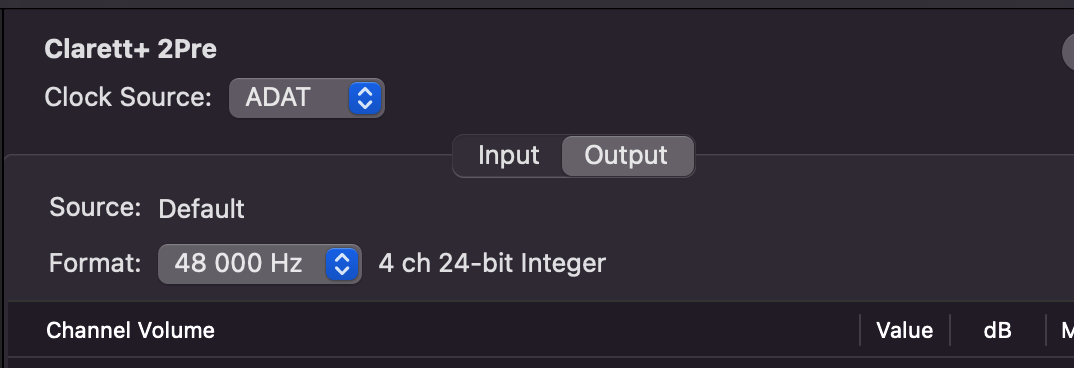Click the Source label
This screenshot has width=1074, height=368.
point(95,207)
